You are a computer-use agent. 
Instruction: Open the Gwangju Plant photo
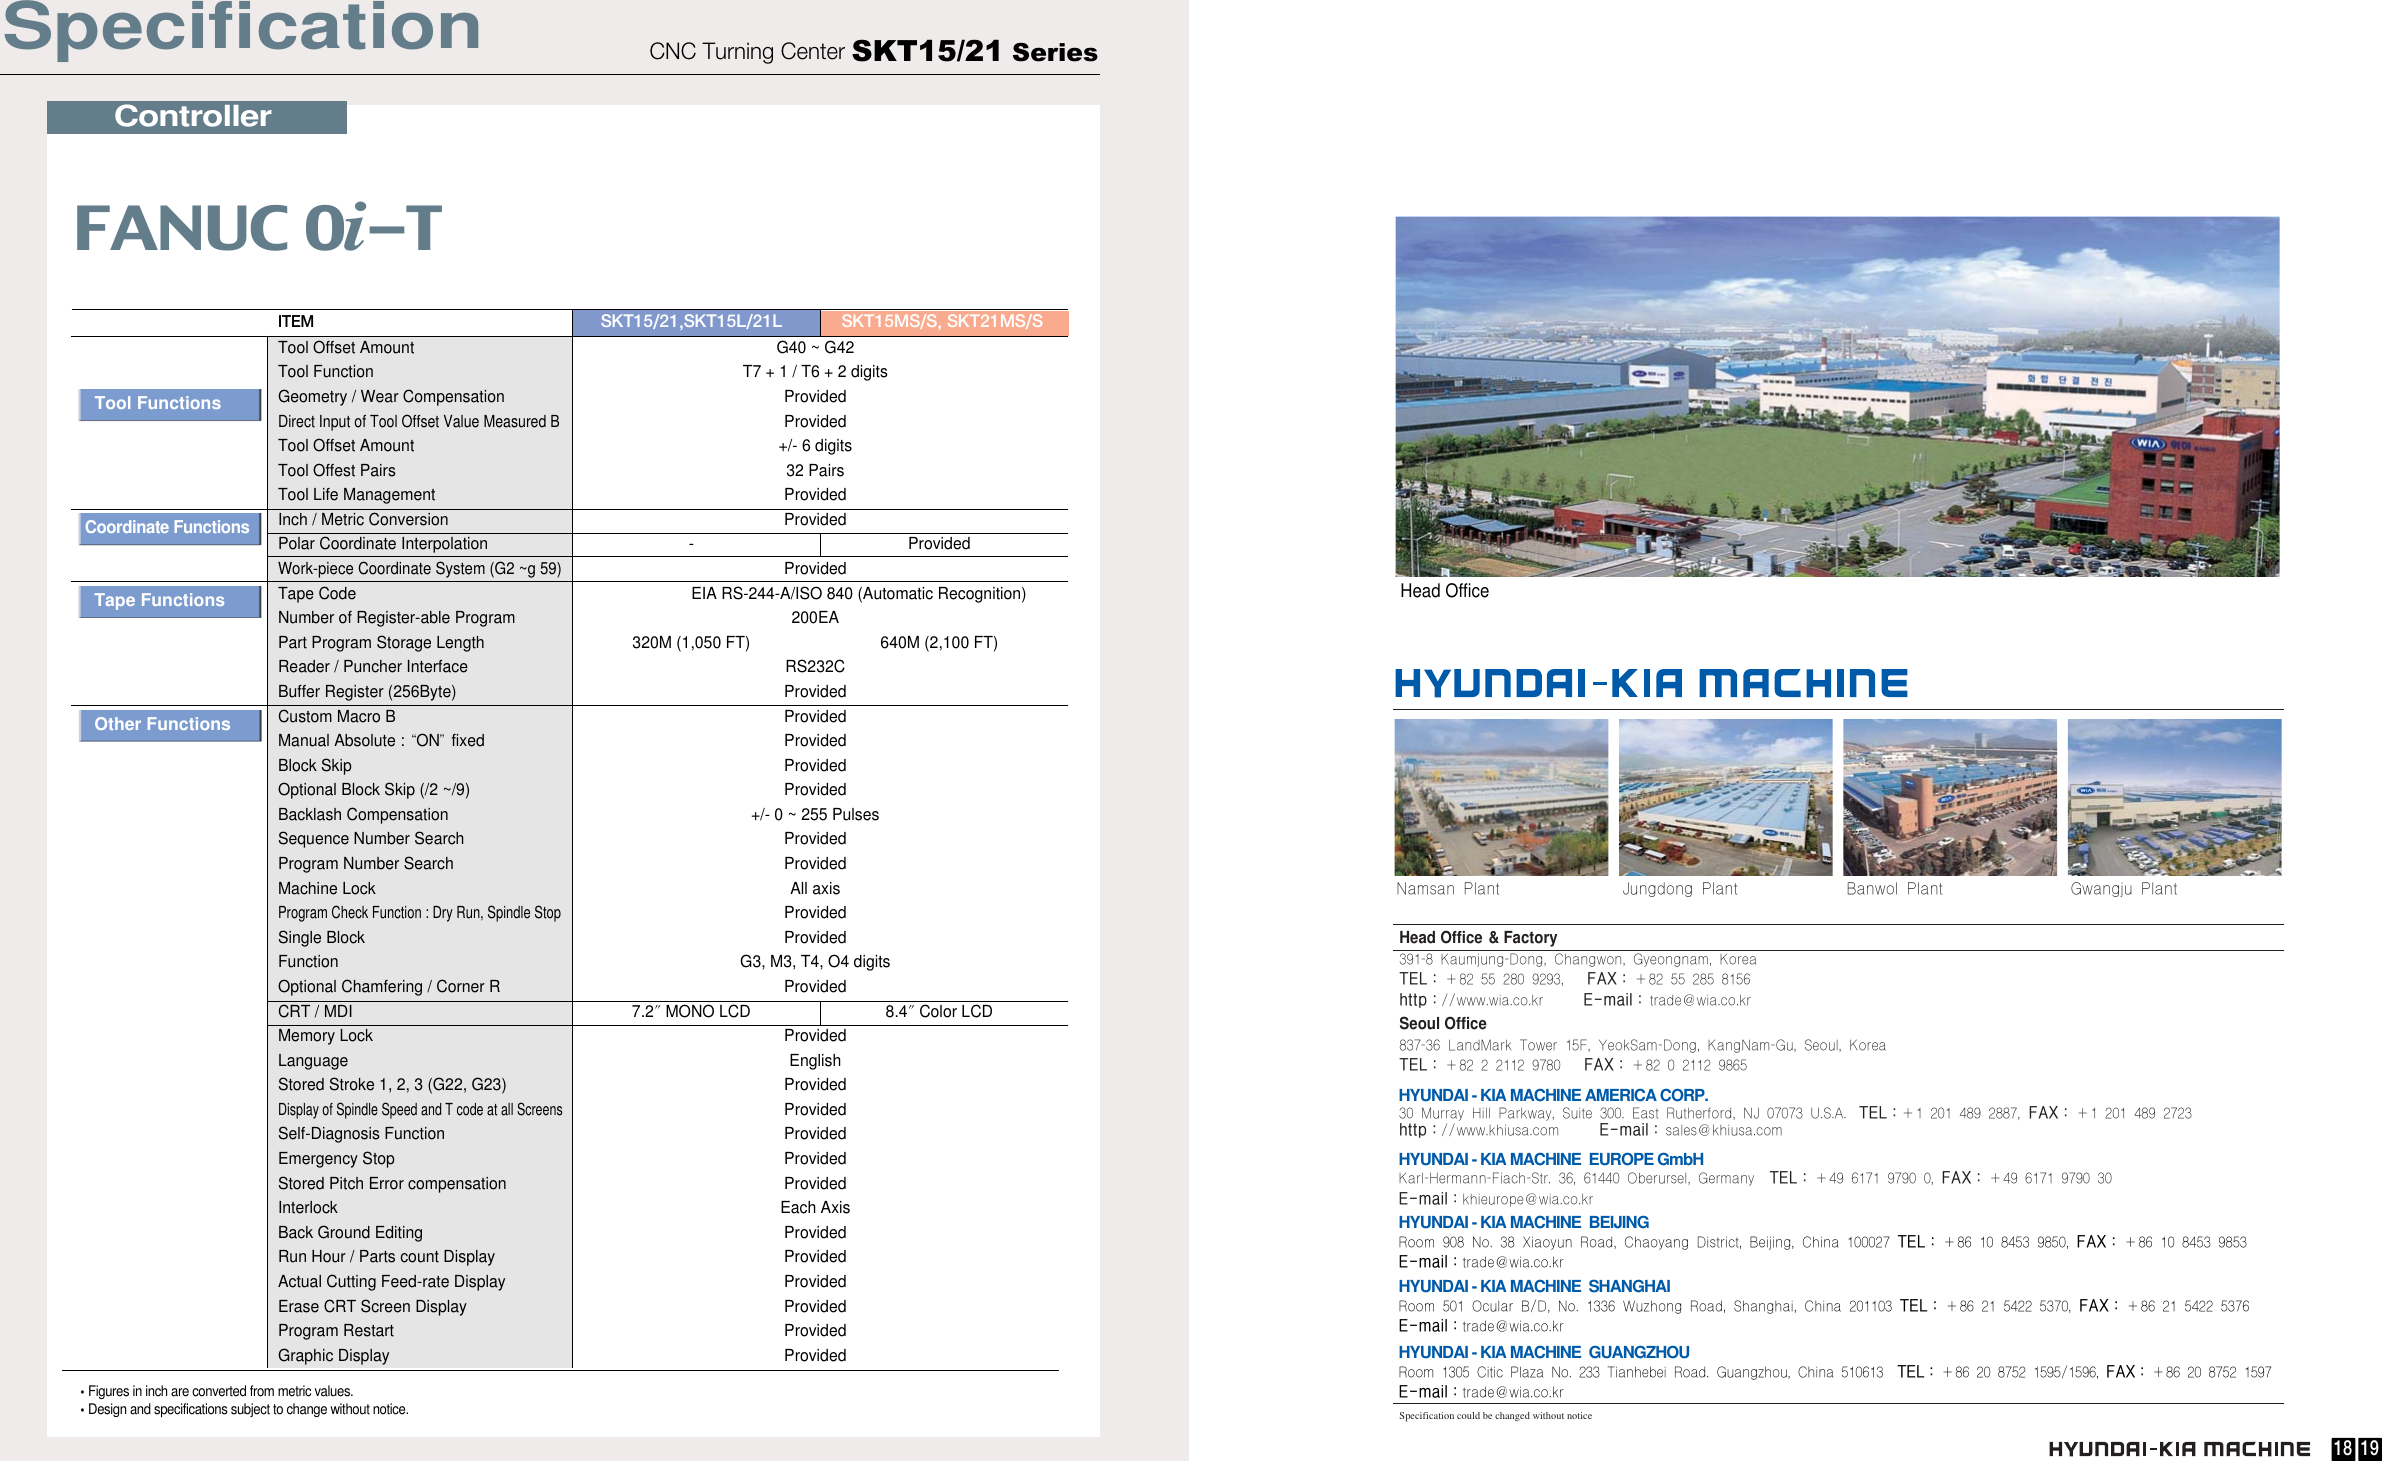click(2174, 797)
